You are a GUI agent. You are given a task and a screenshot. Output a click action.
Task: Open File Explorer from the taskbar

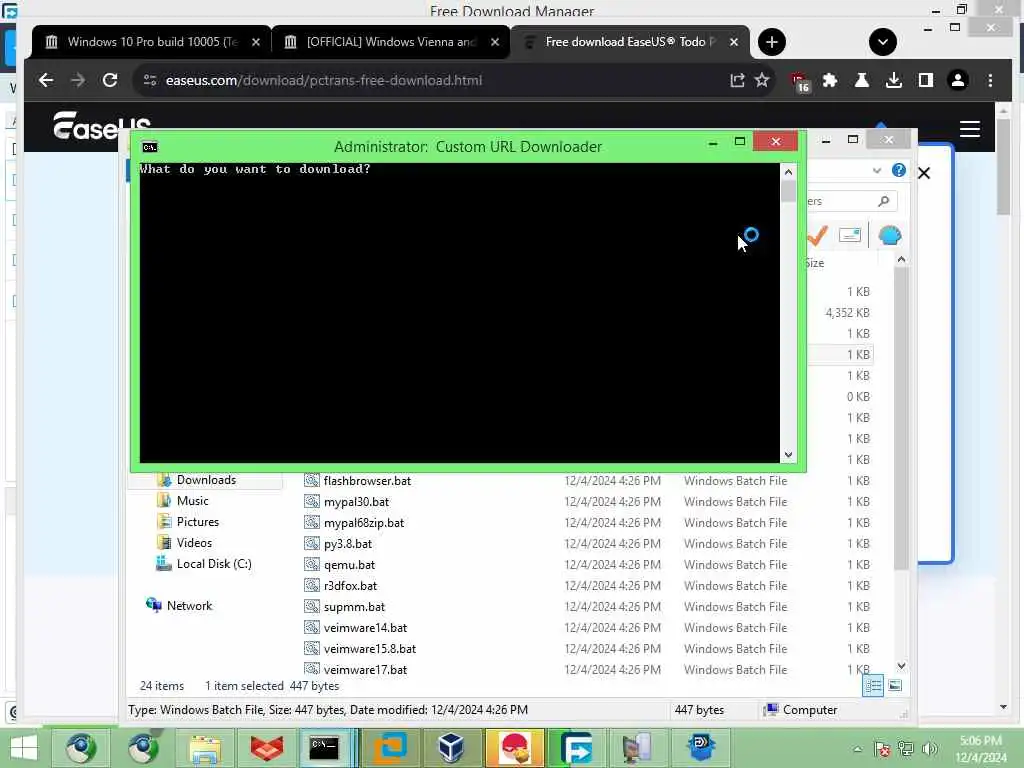[205, 748]
